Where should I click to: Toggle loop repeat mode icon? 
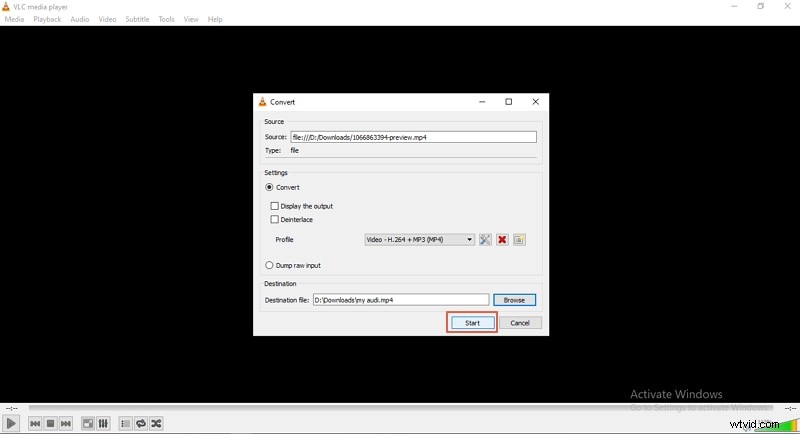[x=141, y=423]
